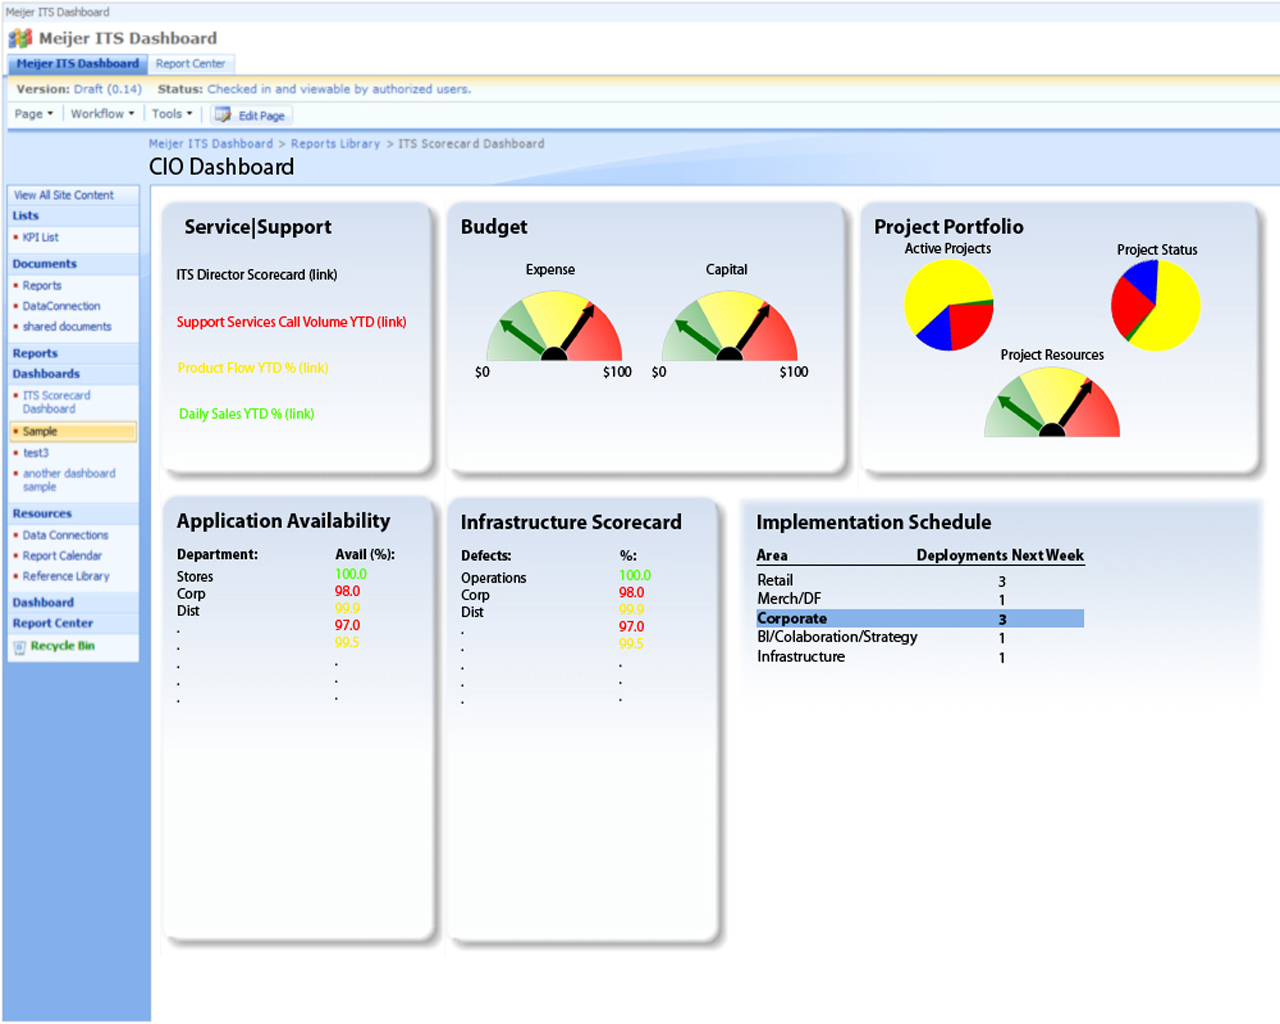
Task: Select the Active Projects pie chart
Action: (949, 305)
